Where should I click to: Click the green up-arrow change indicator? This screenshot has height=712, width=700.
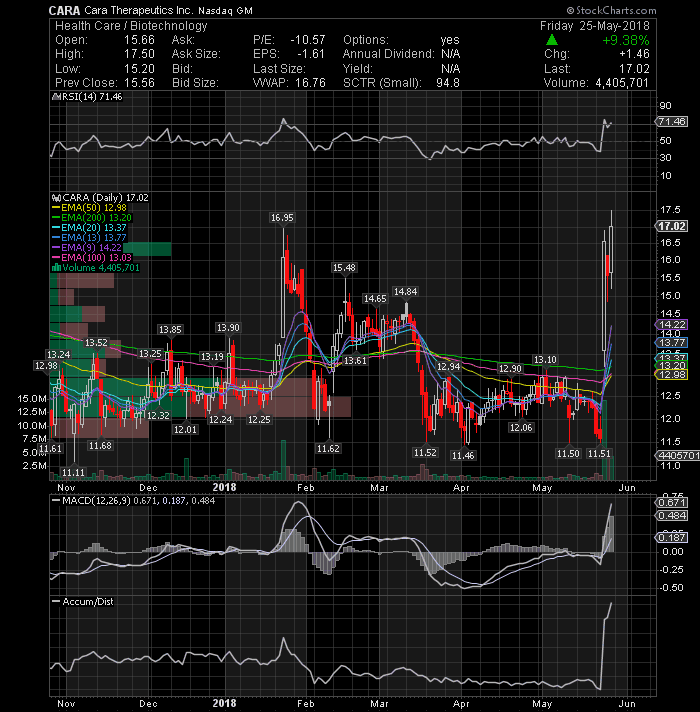click(x=552, y=40)
